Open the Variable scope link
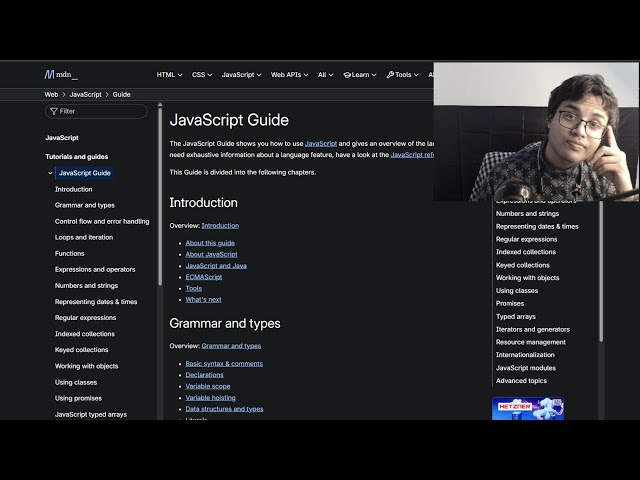 [208, 386]
